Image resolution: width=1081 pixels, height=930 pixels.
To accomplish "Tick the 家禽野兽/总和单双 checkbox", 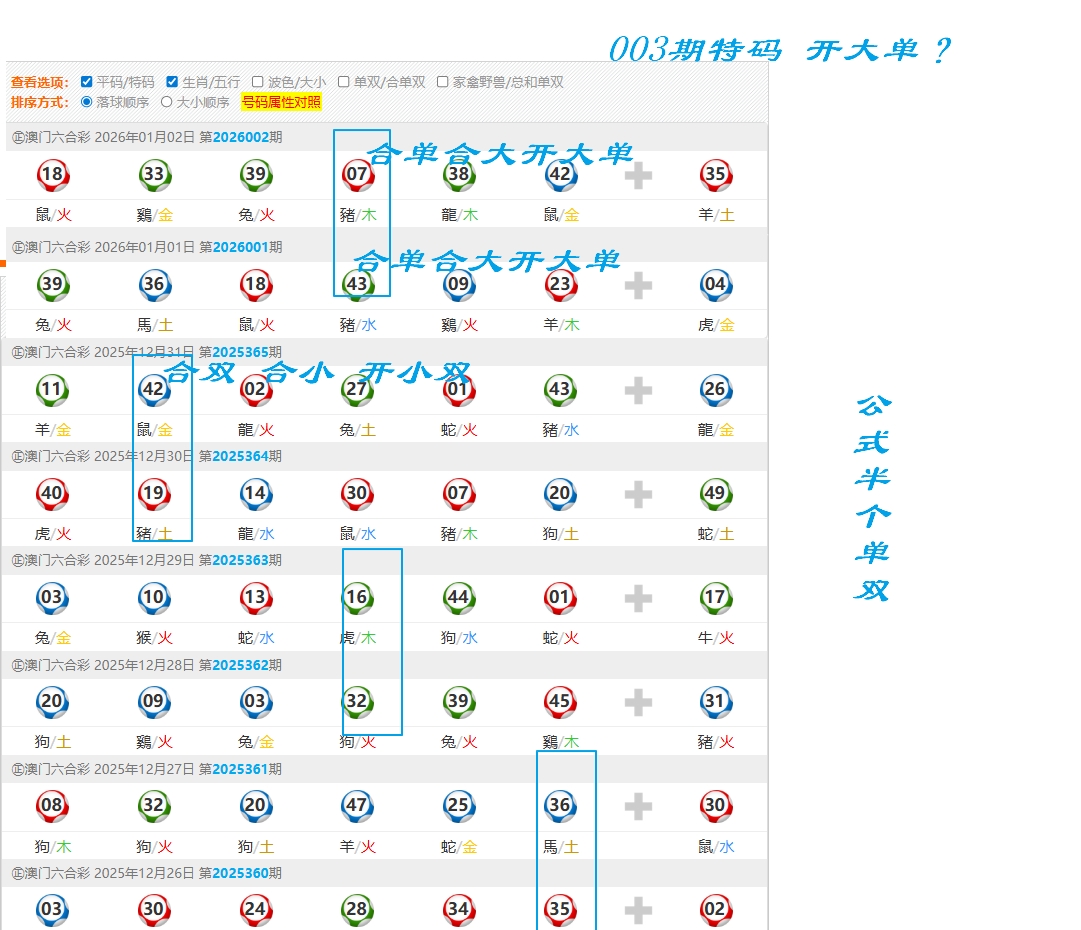I will point(443,82).
